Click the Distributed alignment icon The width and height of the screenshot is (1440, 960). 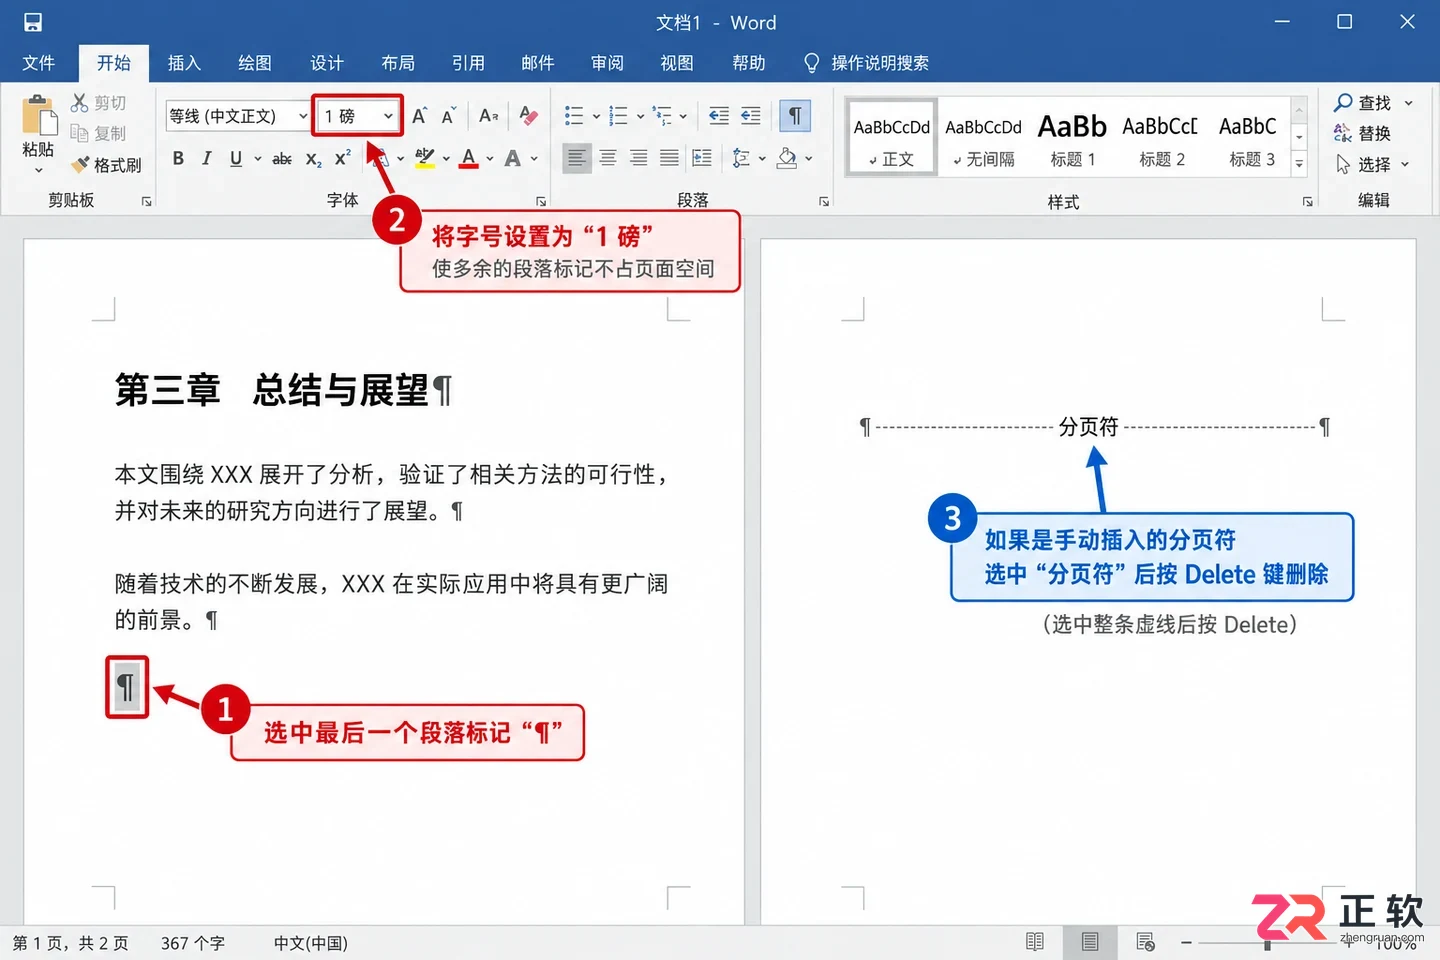click(702, 158)
